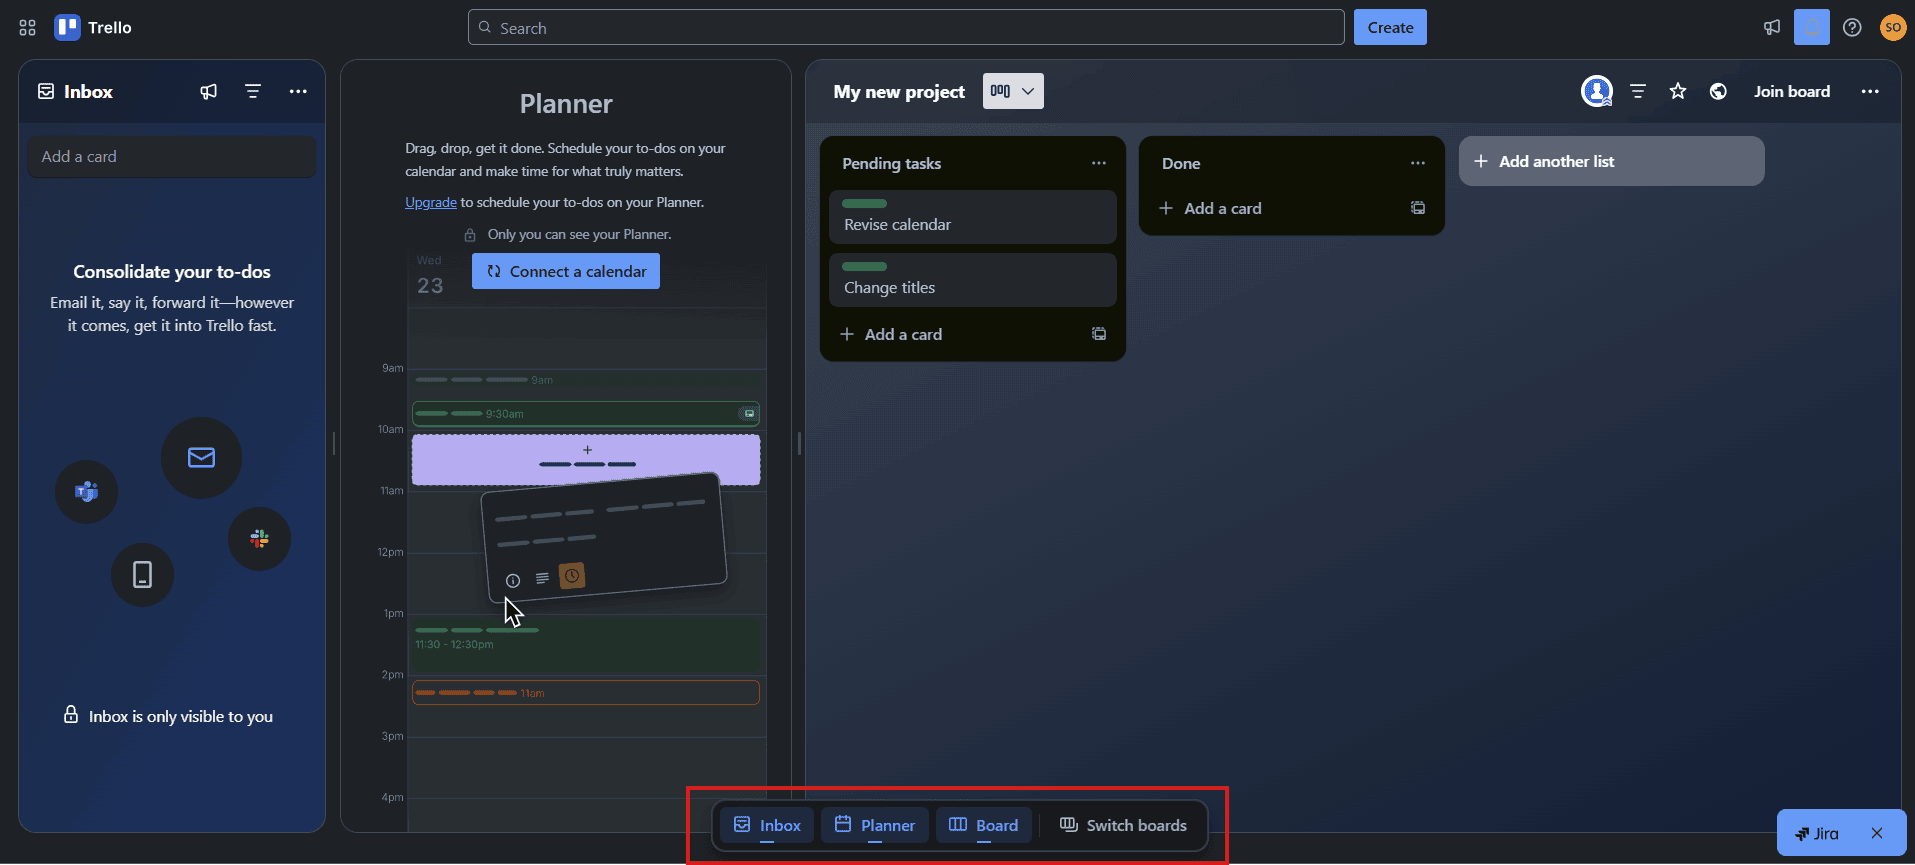Open the app switcher grid icon

(27, 28)
